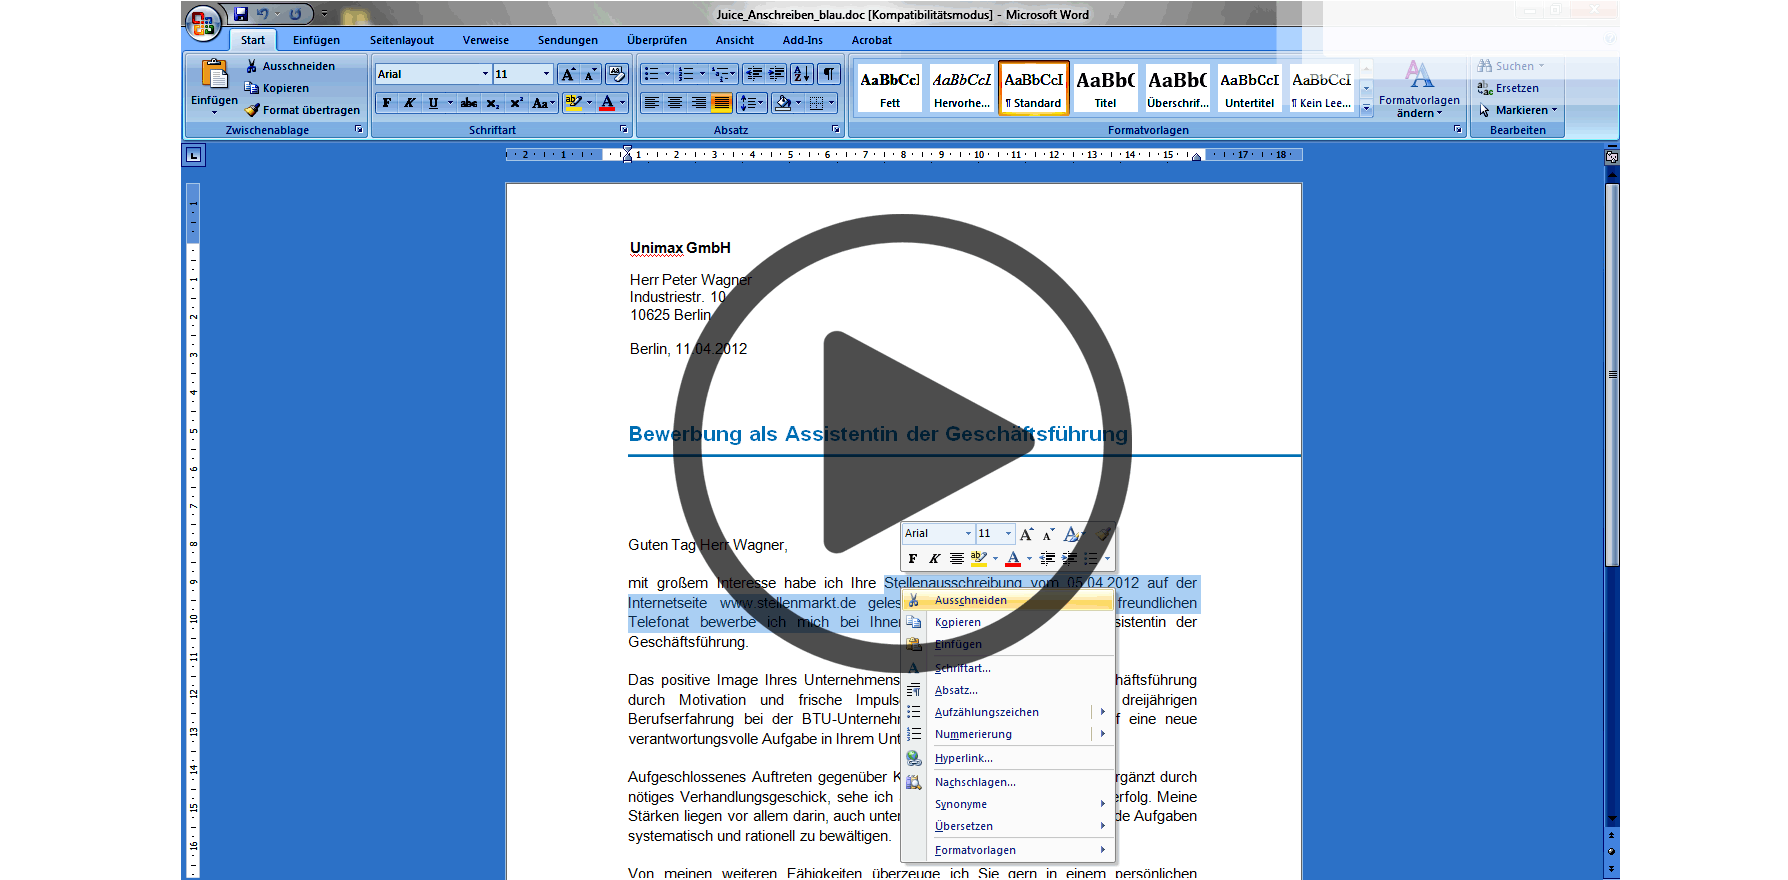Click the red font color button in ribbon
This screenshot has width=1788, height=880.
click(607, 103)
